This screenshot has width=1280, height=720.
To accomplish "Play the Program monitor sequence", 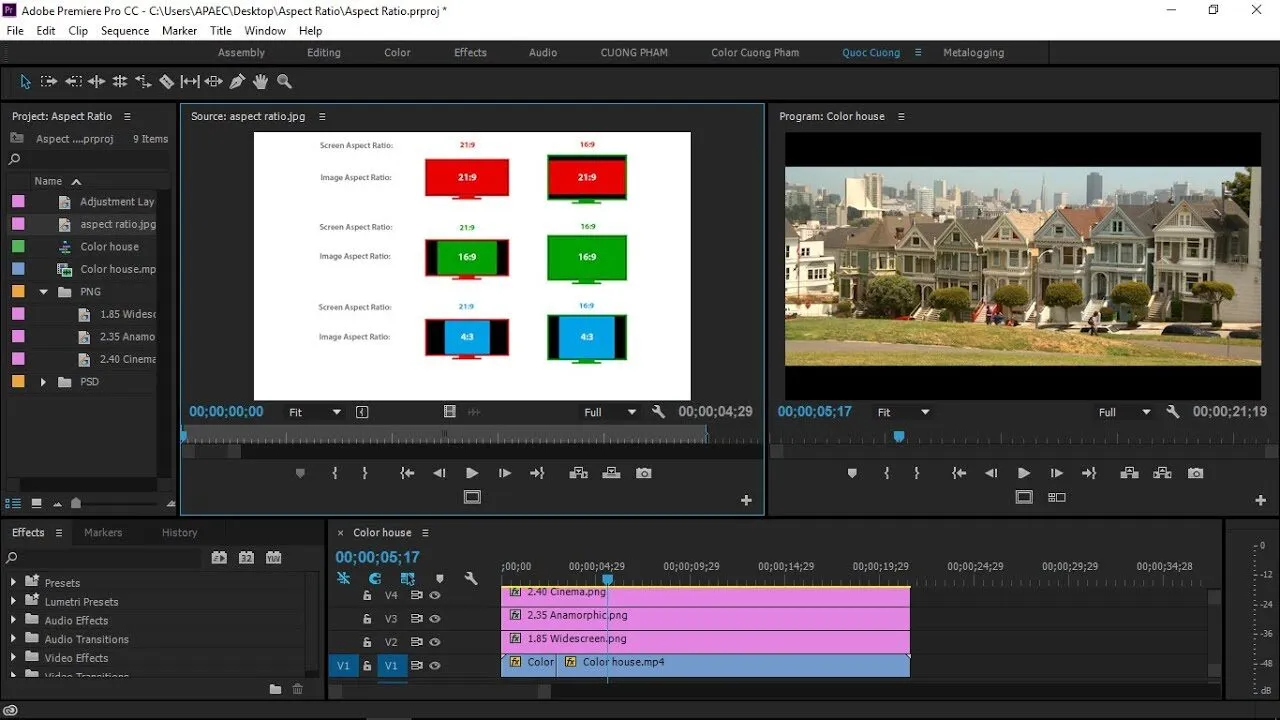I will [x=1023, y=473].
